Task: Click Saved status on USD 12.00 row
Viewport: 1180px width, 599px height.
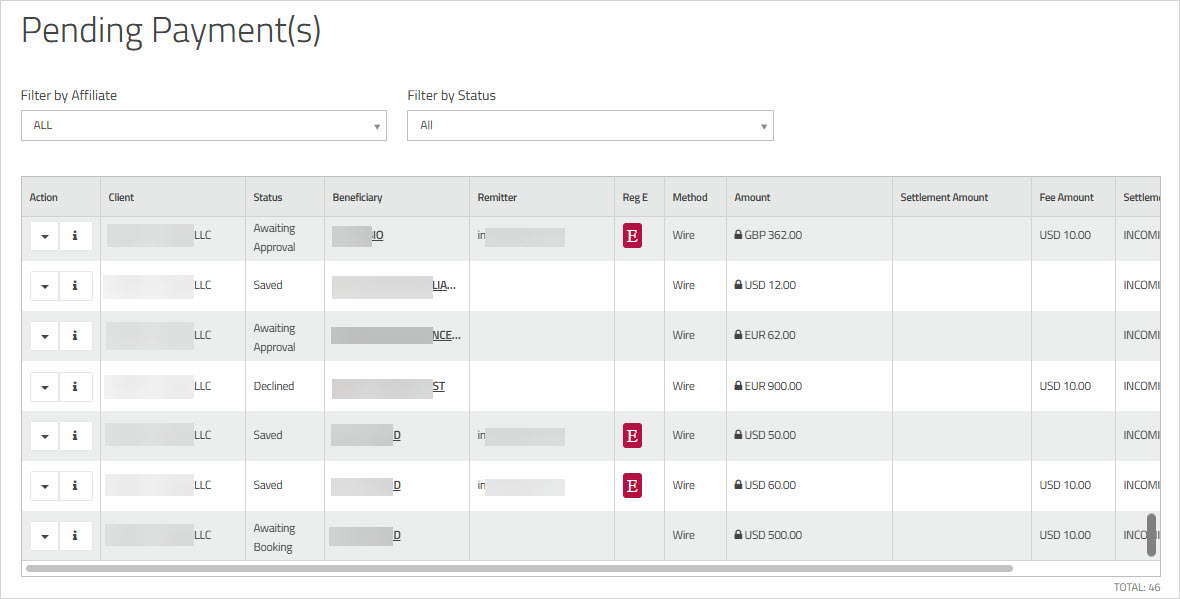Action: [x=268, y=284]
